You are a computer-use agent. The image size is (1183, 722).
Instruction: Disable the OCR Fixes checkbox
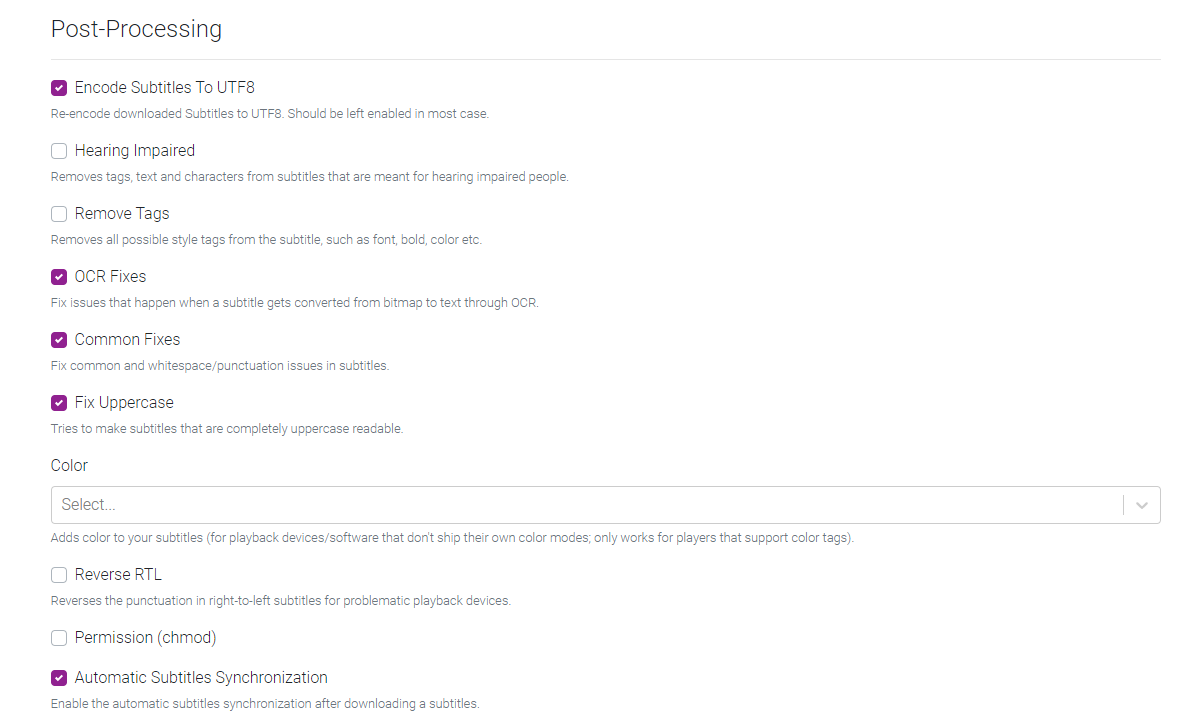[58, 276]
